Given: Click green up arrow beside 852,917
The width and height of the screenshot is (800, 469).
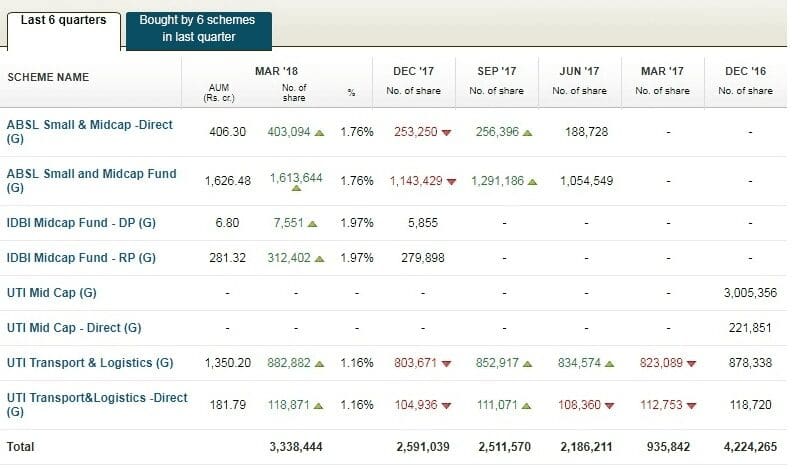Looking at the screenshot, I should [528, 364].
